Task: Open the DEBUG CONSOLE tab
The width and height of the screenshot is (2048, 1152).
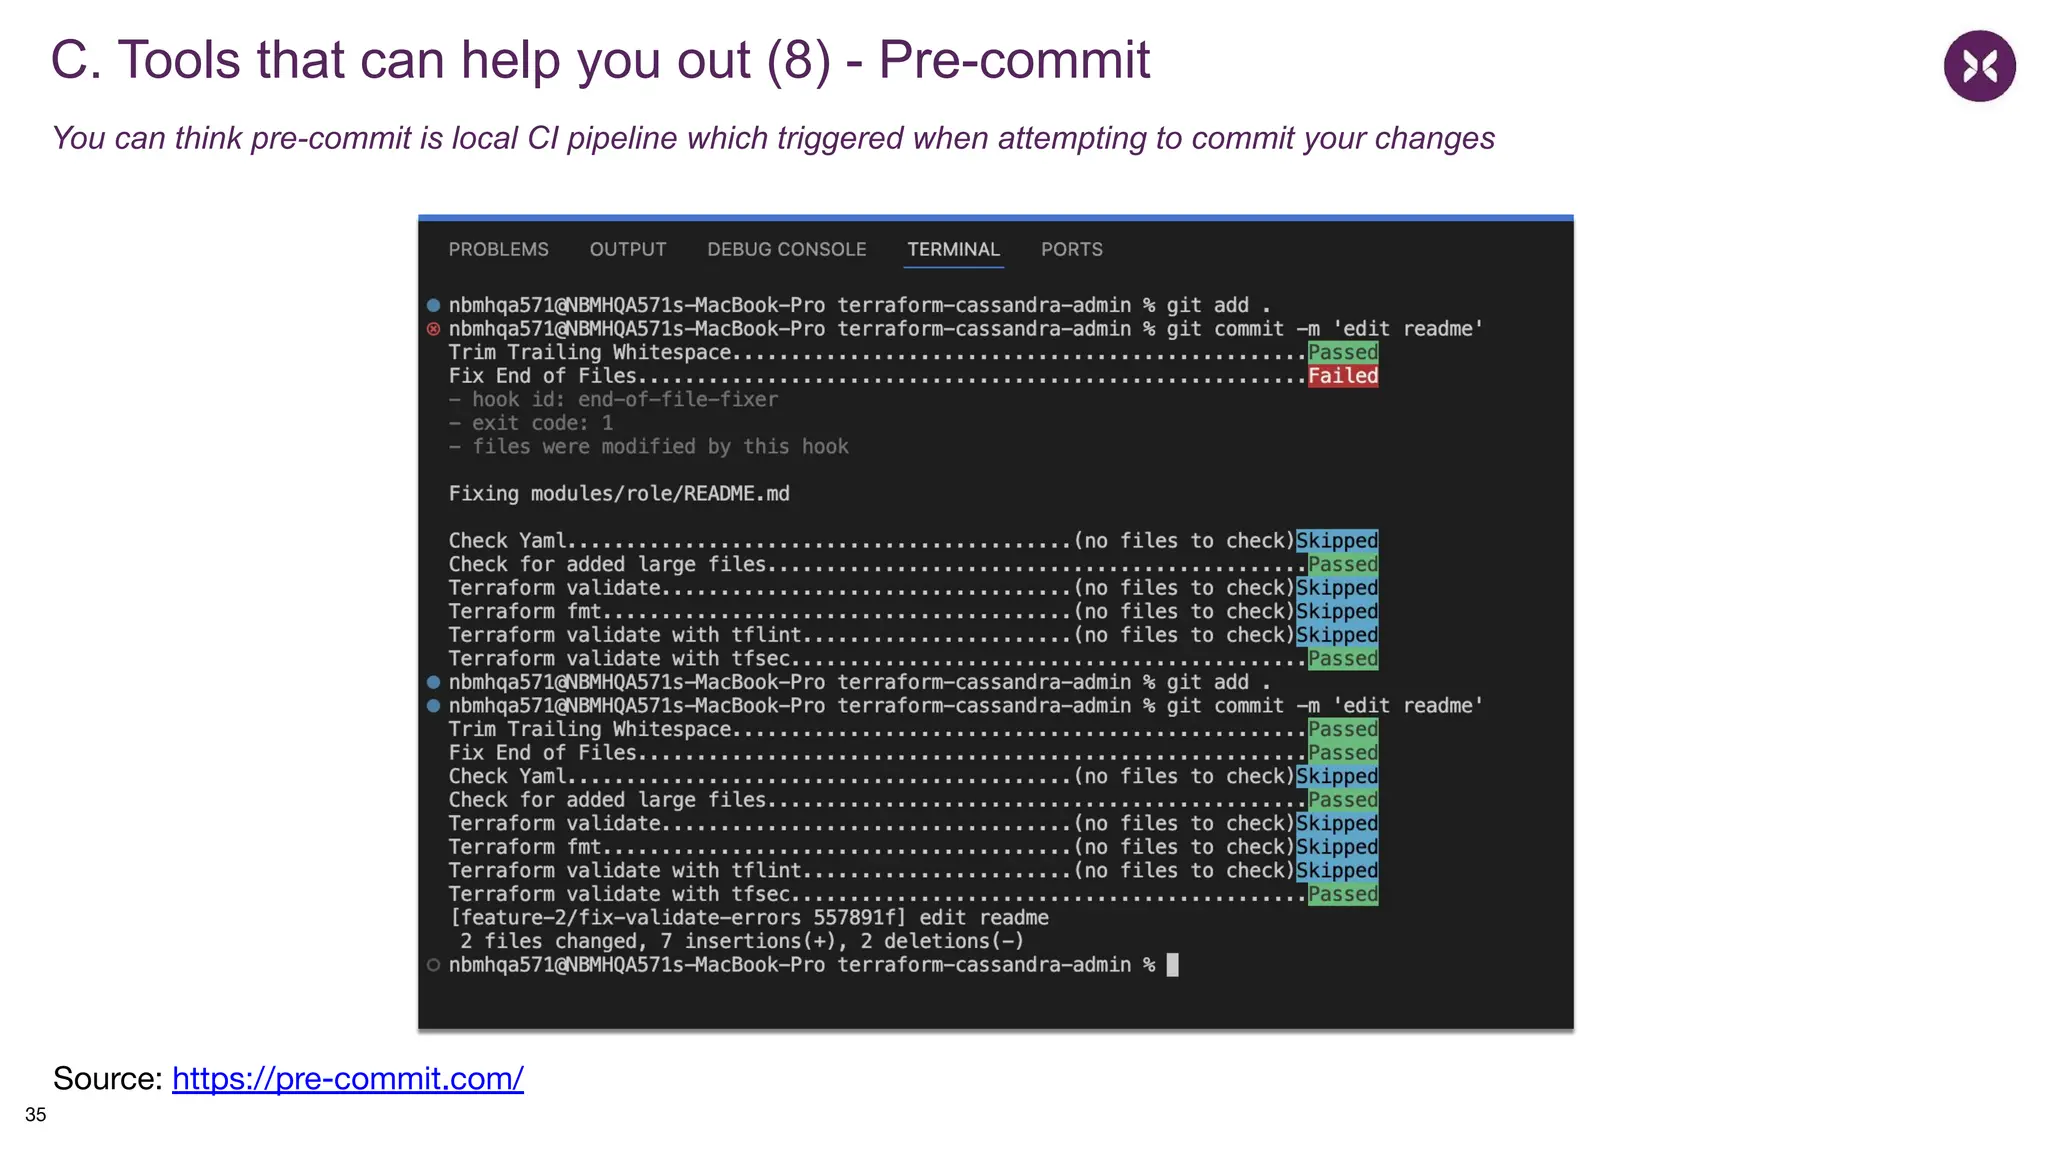Action: pyautogui.click(x=787, y=249)
